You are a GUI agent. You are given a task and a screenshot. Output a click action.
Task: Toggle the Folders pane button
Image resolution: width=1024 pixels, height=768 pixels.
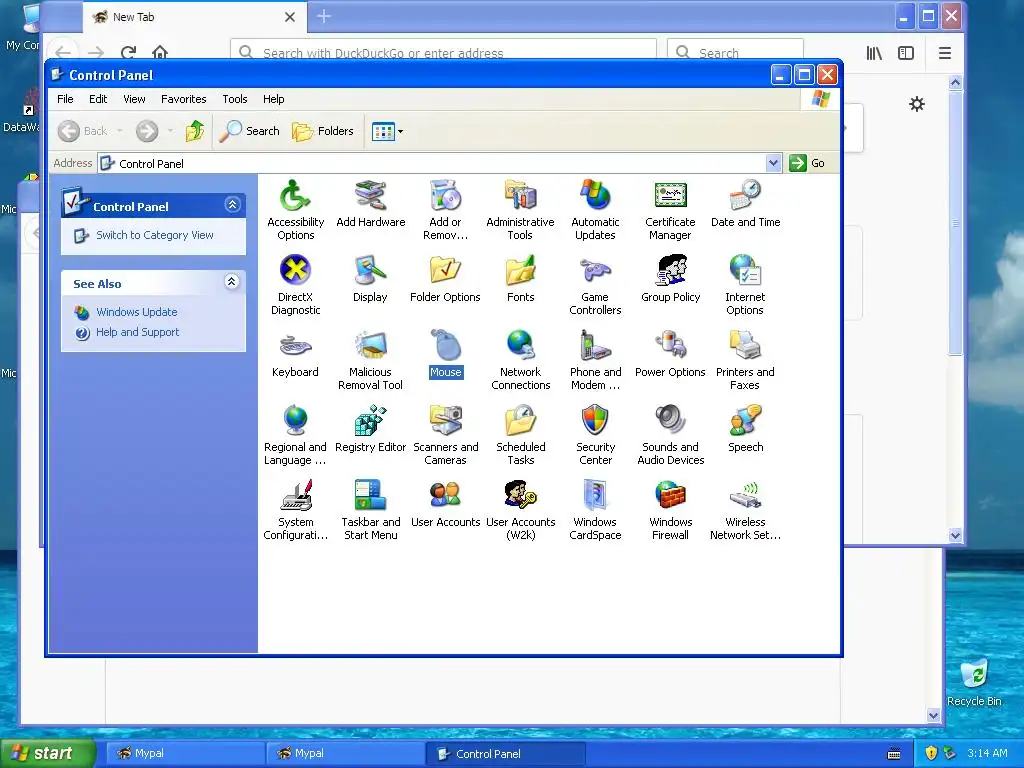coord(323,131)
